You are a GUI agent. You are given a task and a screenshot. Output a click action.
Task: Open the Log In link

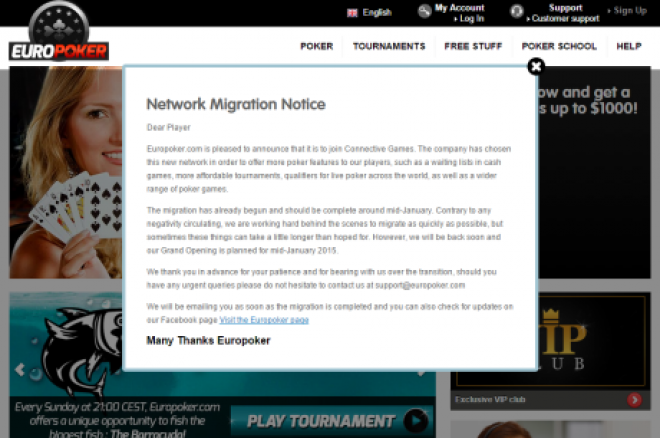coord(471,19)
